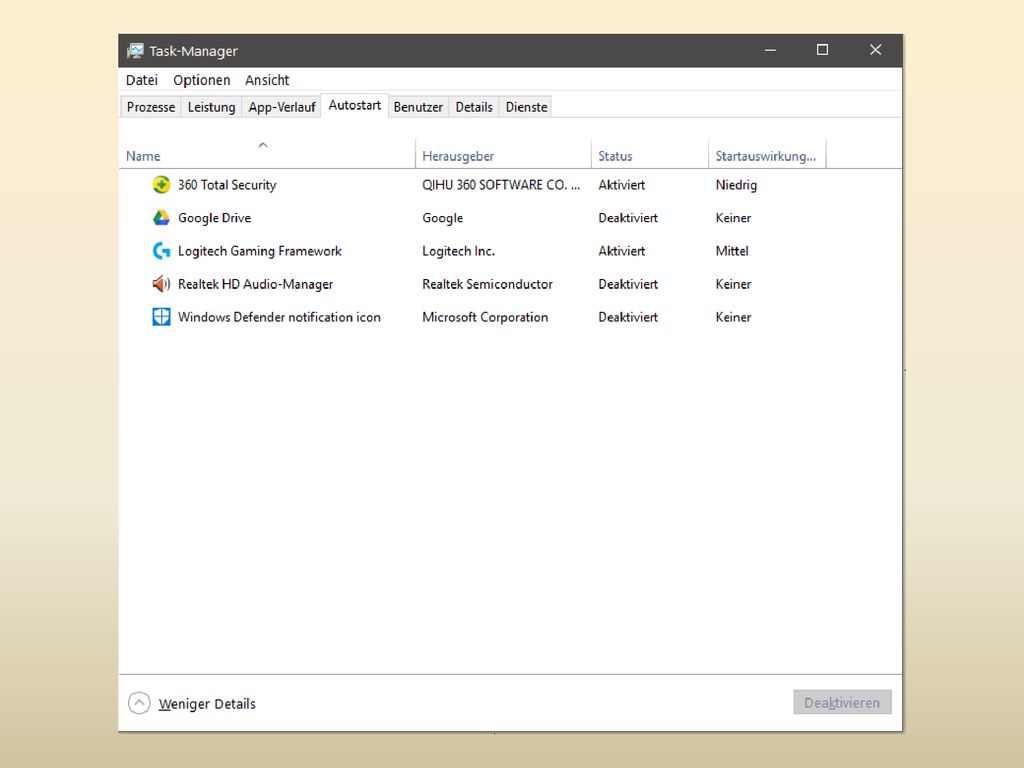Click publisher QIHU 360 SOFTWARE CO.
Screen dimensions: 1024x768
pyautogui.click(x=501, y=185)
